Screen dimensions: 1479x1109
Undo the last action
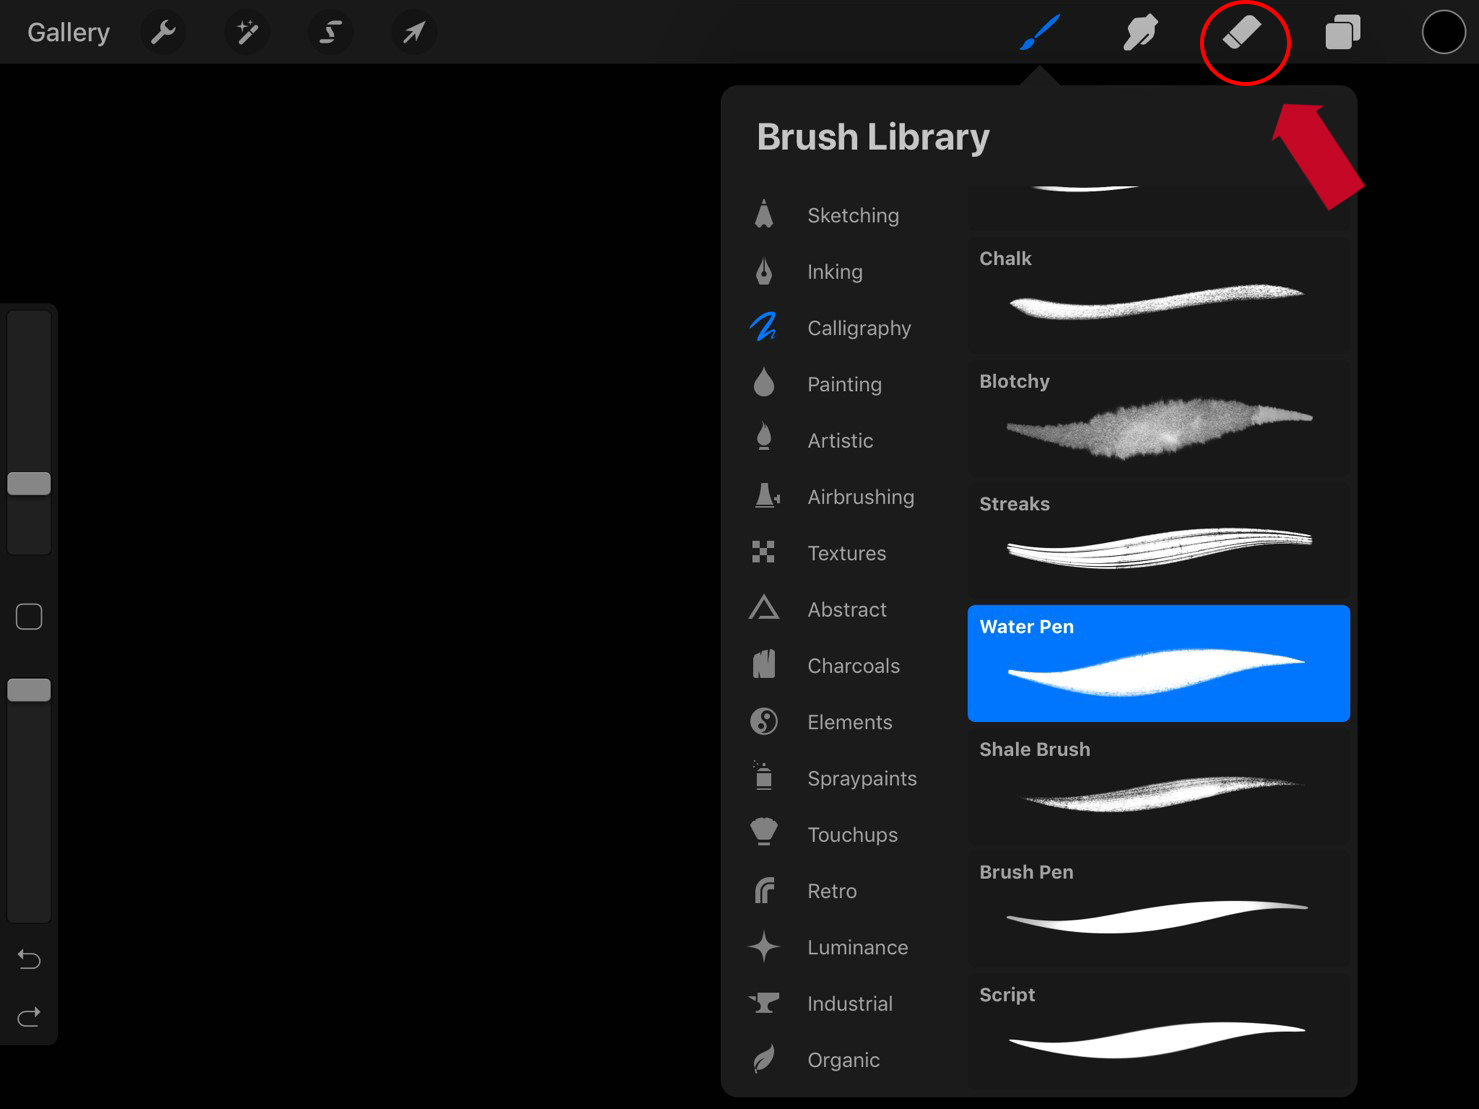[29, 959]
